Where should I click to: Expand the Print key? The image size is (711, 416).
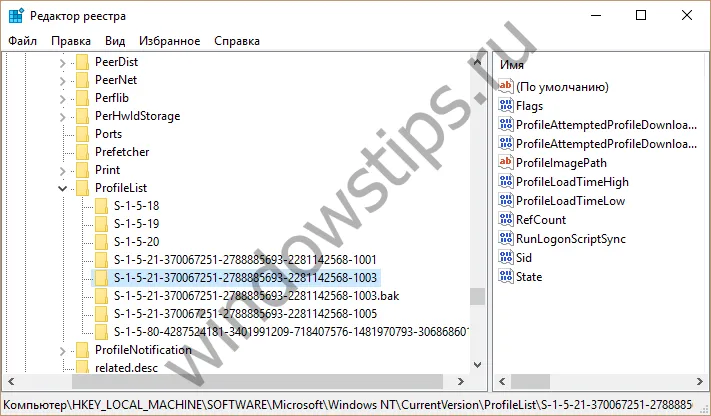63,171
